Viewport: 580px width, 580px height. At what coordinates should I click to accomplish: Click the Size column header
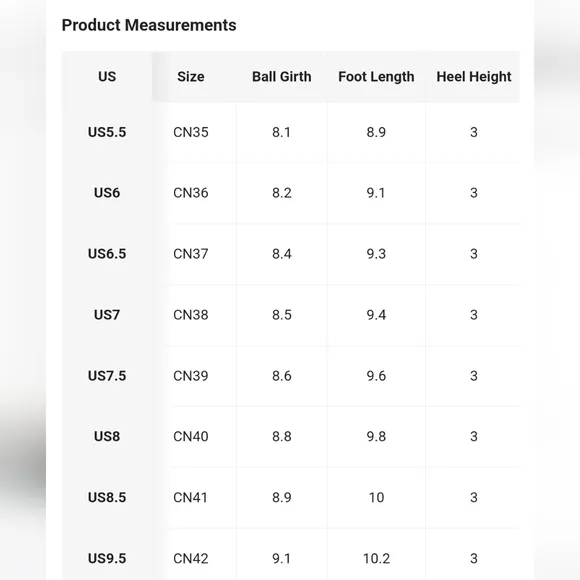[x=190, y=77]
